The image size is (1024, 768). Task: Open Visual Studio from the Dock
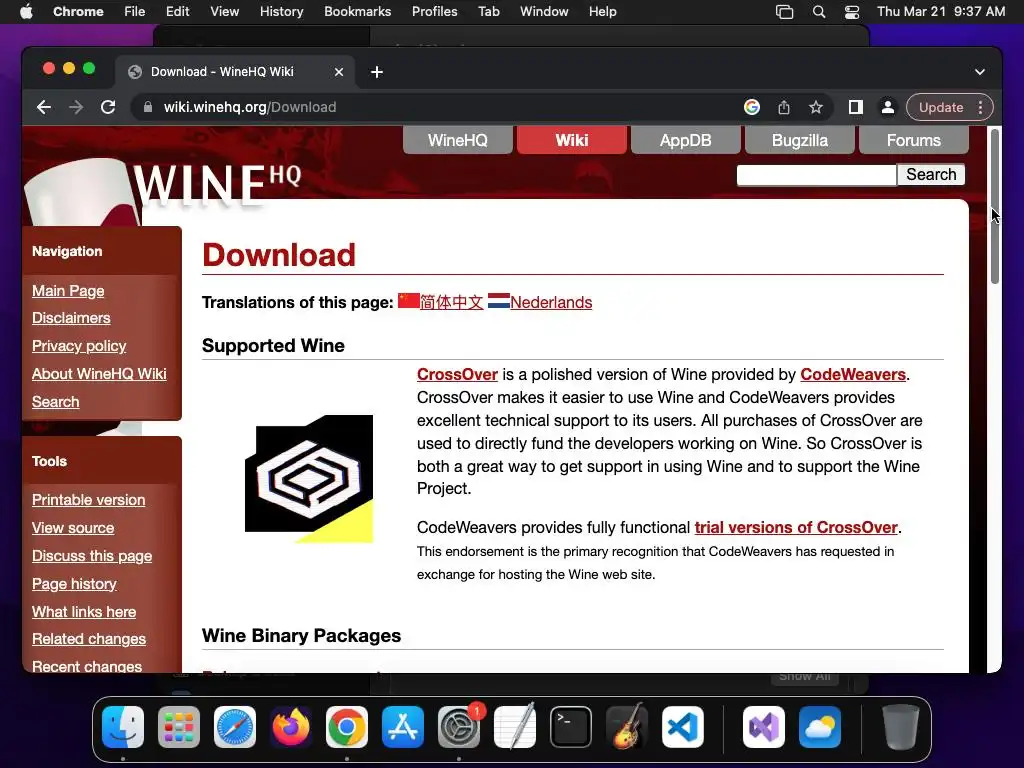(x=763, y=727)
